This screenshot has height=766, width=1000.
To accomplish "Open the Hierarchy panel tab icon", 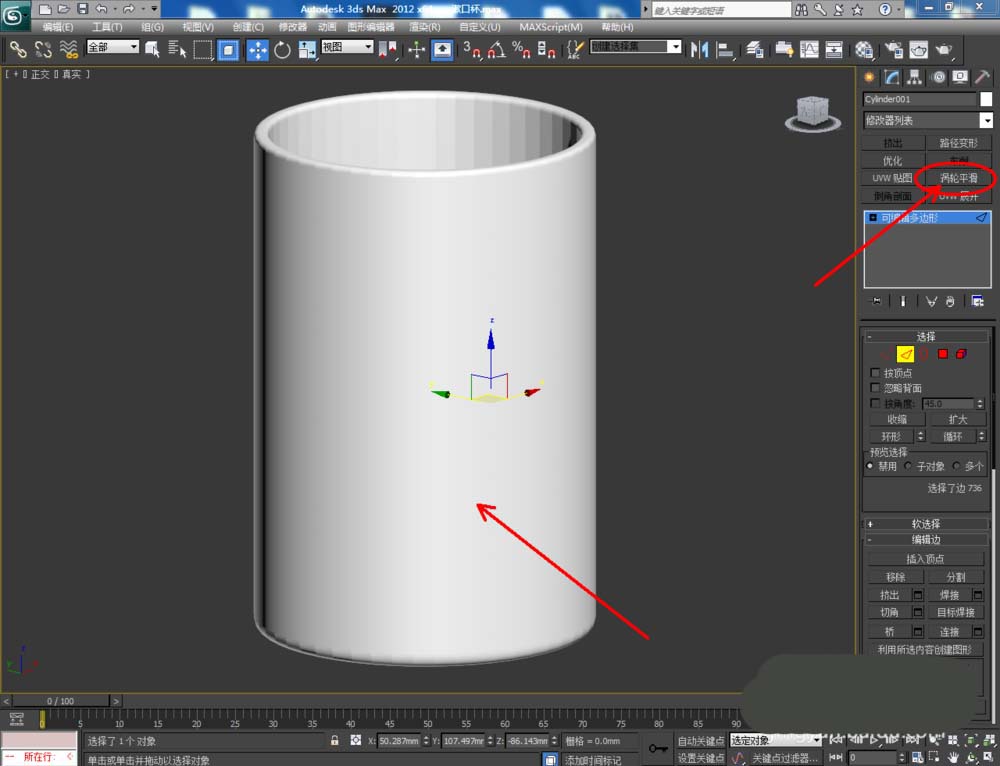I will tap(915, 78).
